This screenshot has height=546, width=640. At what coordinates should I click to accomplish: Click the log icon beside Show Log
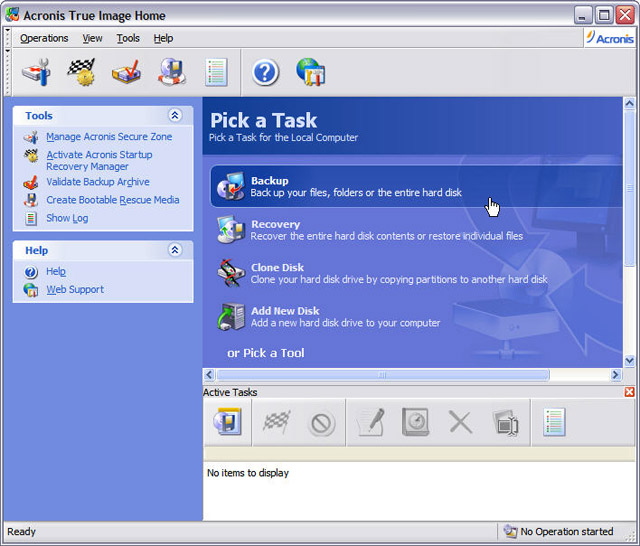(31, 219)
